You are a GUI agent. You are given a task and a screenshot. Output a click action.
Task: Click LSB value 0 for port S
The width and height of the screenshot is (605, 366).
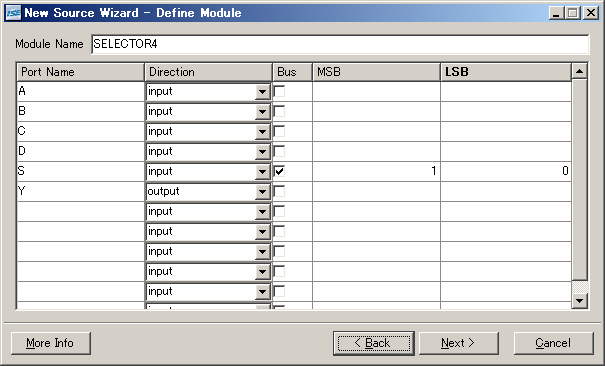(x=506, y=172)
